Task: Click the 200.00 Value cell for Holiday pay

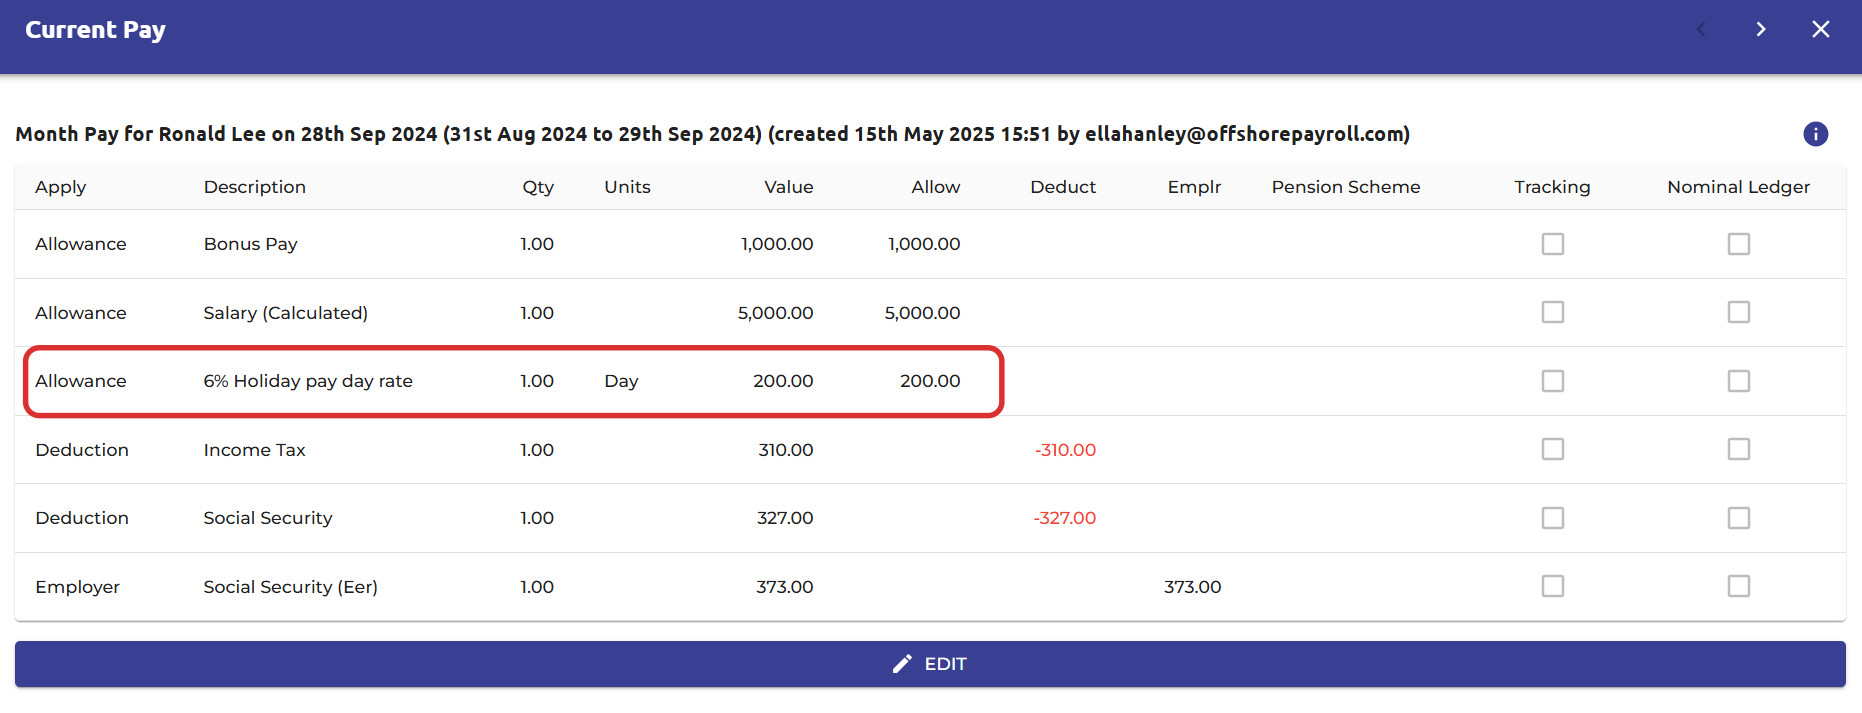Action: coord(783,381)
